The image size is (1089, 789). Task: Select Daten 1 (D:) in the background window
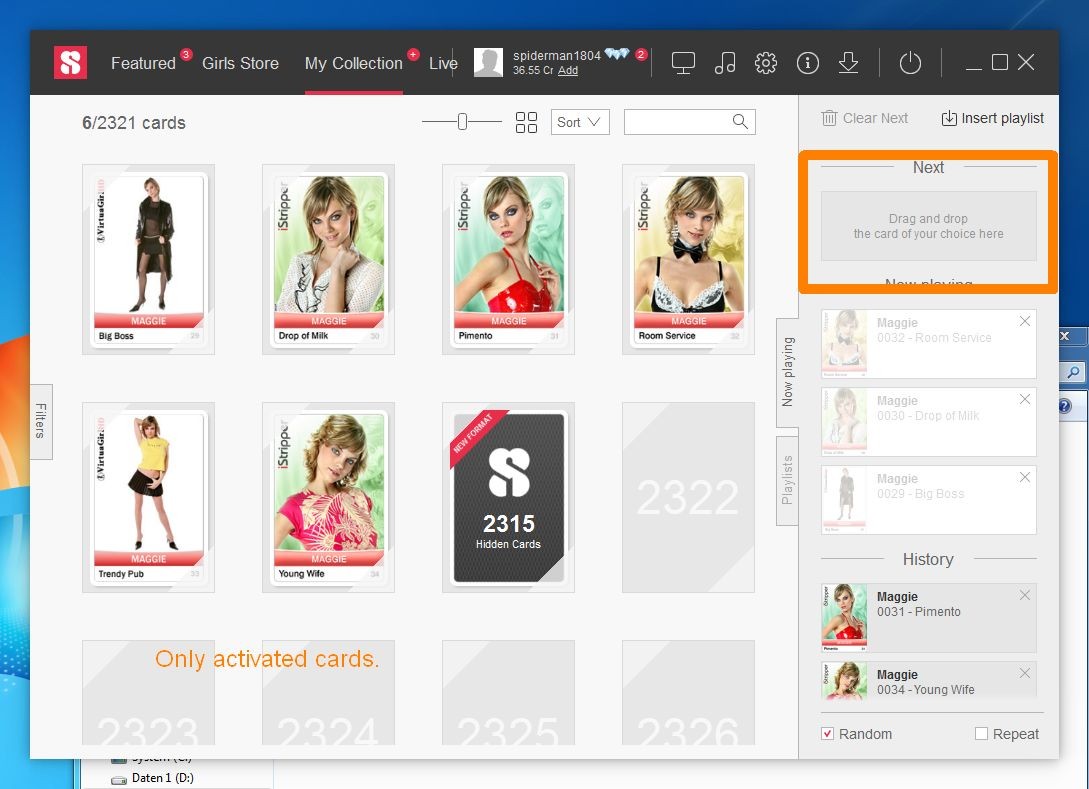[x=163, y=778]
